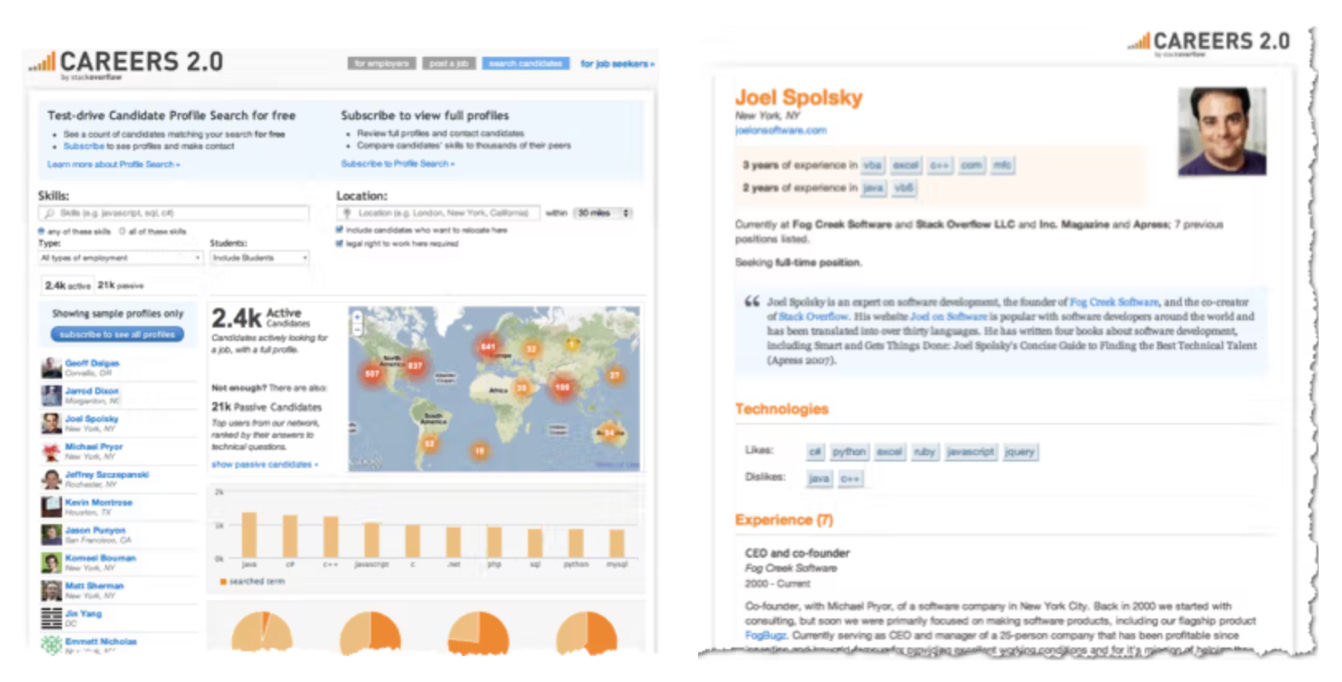The height and width of the screenshot is (682, 1342).
Task: Open the 'post a job' nav item
Action: 448,63
